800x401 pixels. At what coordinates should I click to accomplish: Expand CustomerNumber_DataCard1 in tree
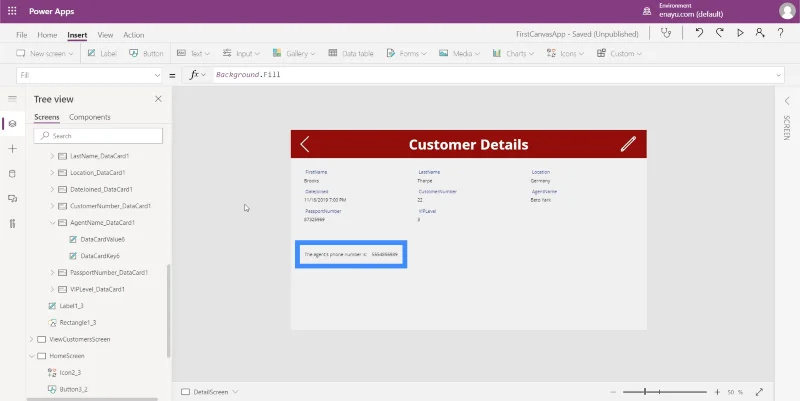[x=52, y=206]
